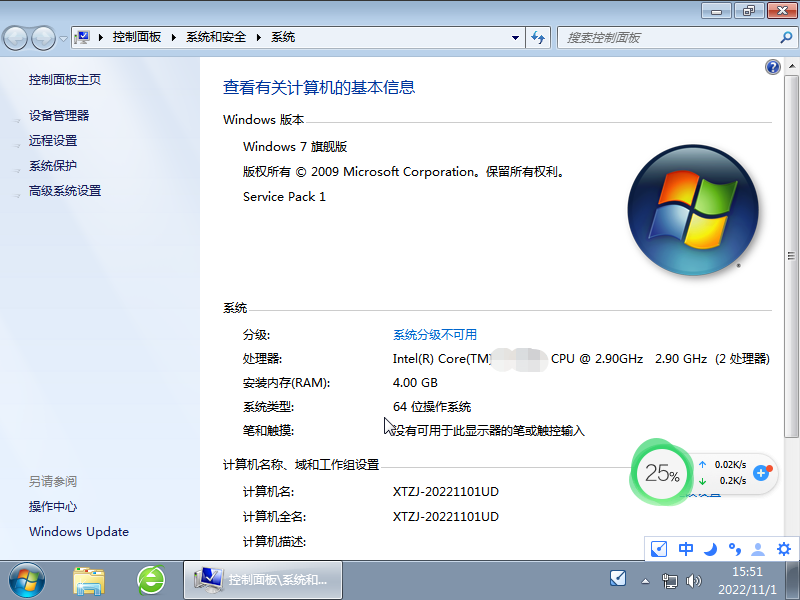Open Windows Explorer from the taskbar
Image resolution: width=800 pixels, height=600 pixels.
pyautogui.click(x=89, y=579)
